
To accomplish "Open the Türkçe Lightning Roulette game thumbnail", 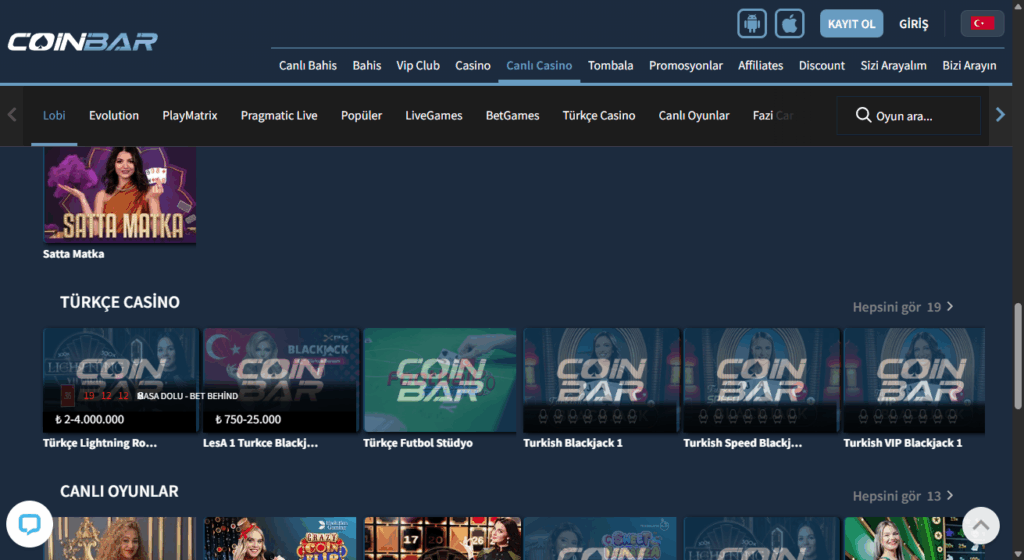I will [x=120, y=380].
